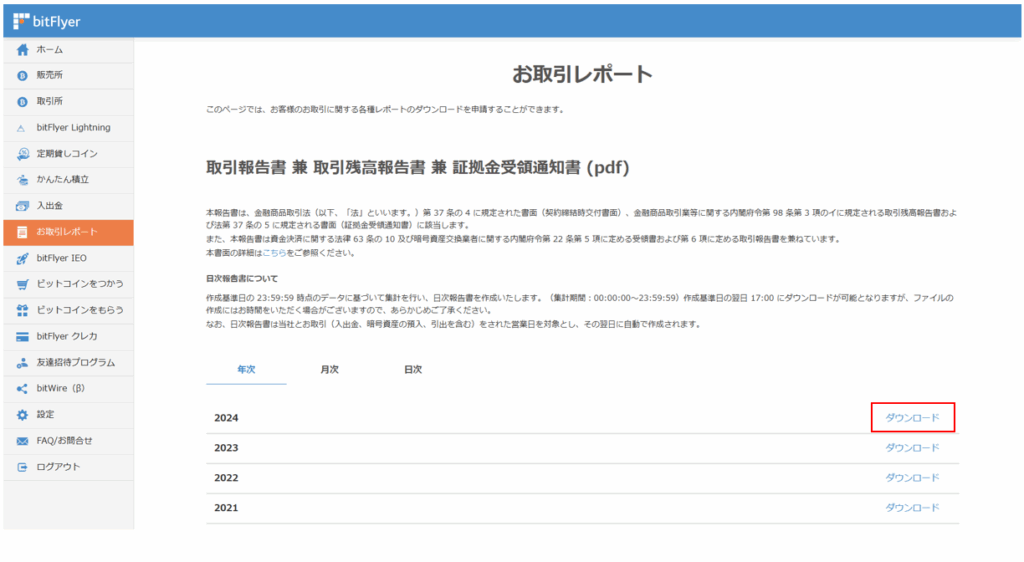1024x562 pixels.
Task: Go to 入出金 page
Action: 69,206
